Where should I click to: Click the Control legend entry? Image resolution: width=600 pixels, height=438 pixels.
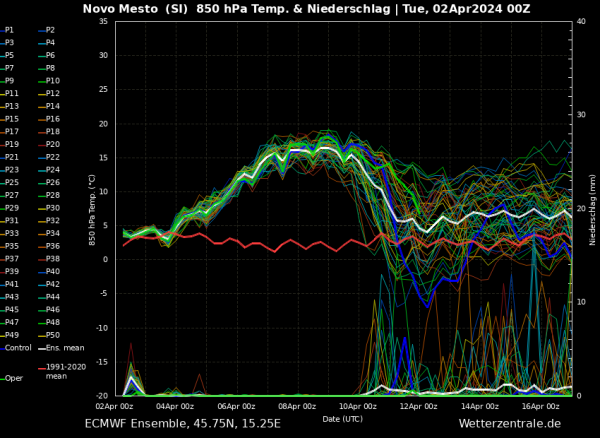(16, 348)
